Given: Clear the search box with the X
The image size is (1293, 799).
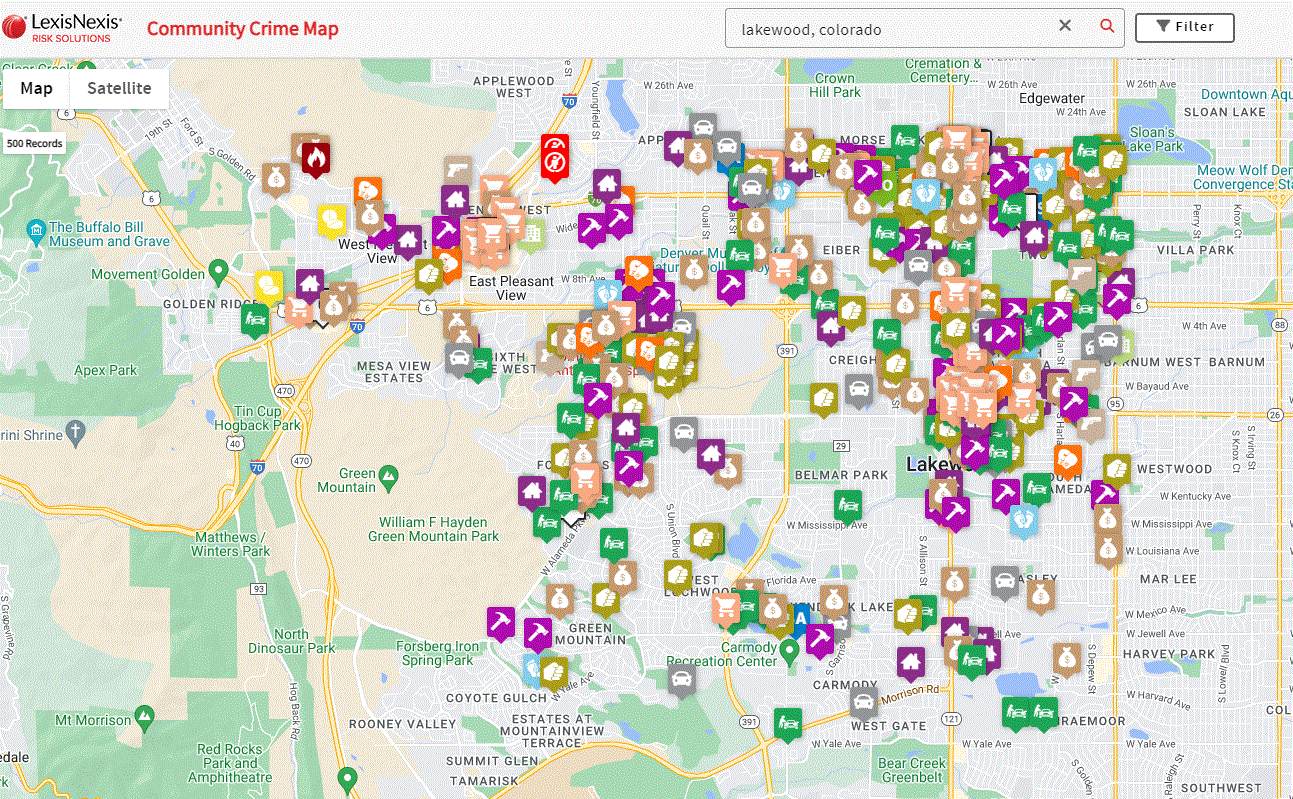Looking at the screenshot, I should (1065, 27).
